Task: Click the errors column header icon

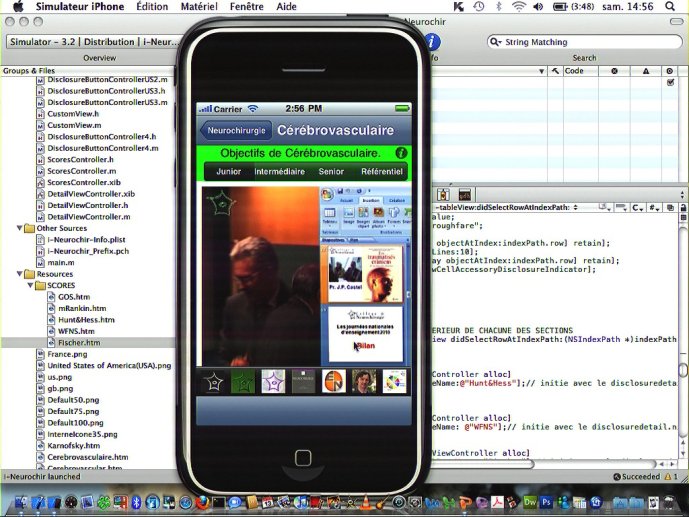Action: pos(614,71)
